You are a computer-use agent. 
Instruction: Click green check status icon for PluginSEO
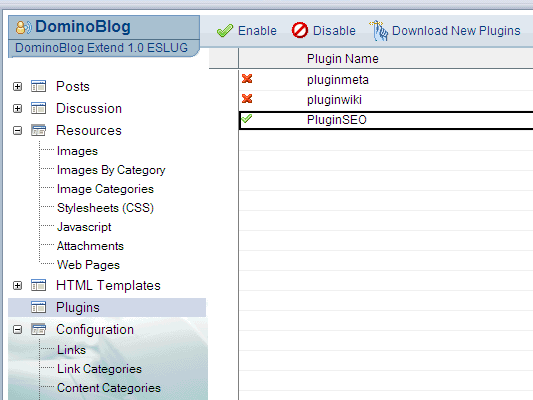click(x=247, y=119)
